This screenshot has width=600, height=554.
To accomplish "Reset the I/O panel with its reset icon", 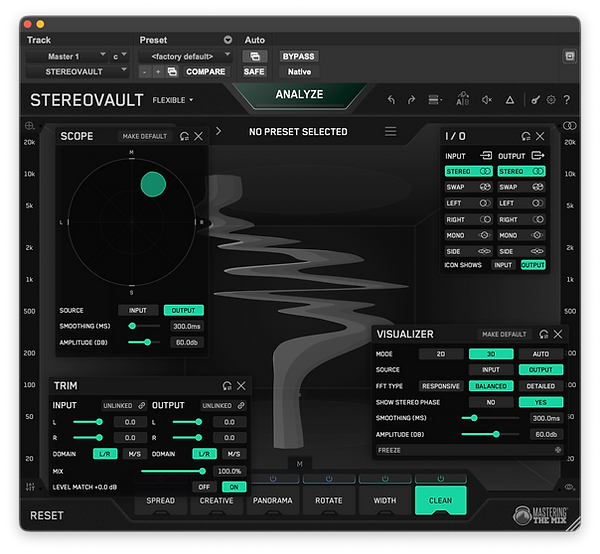I will [526, 136].
